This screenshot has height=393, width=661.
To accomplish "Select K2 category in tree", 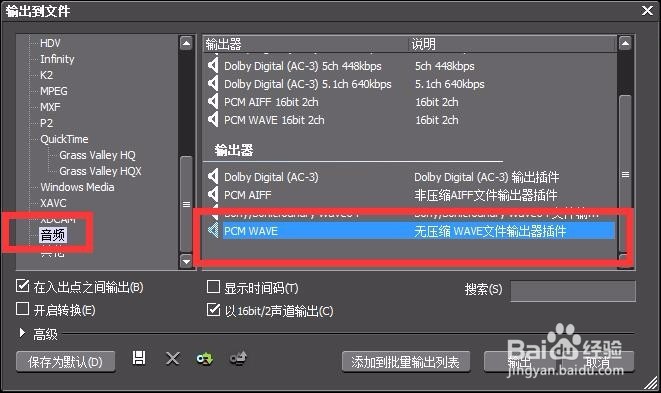I will pos(46,75).
